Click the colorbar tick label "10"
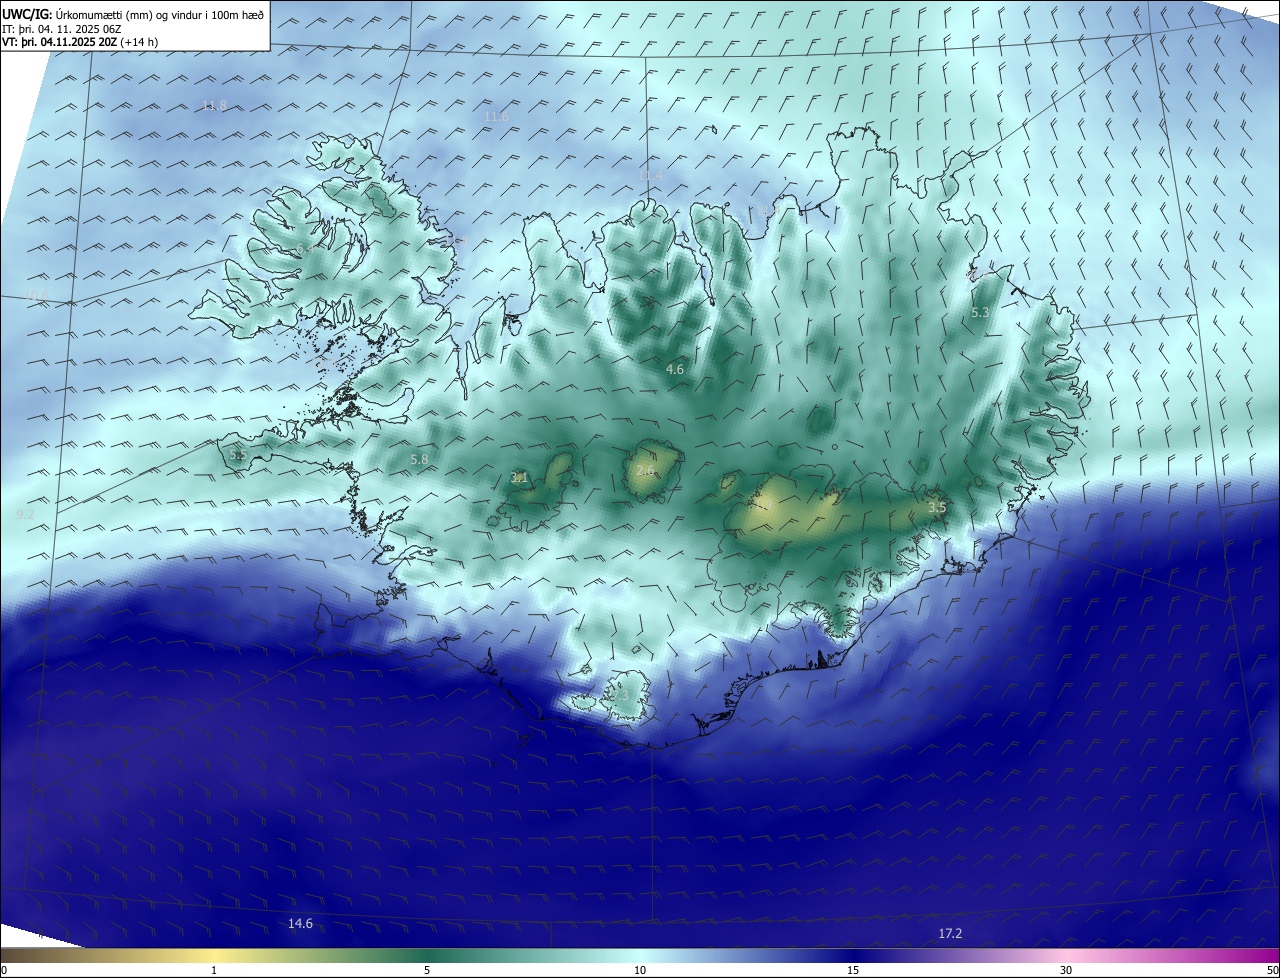Viewport: 1280px width, 978px height. point(640,970)
